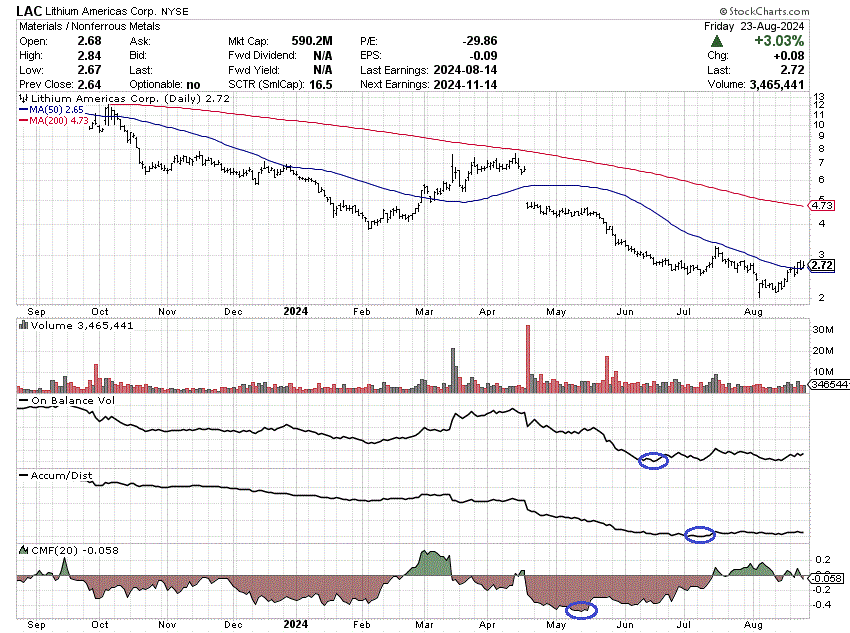Click the Low value 2.67
This screenshot has width=850, height=633.
[x=89, y=70]
